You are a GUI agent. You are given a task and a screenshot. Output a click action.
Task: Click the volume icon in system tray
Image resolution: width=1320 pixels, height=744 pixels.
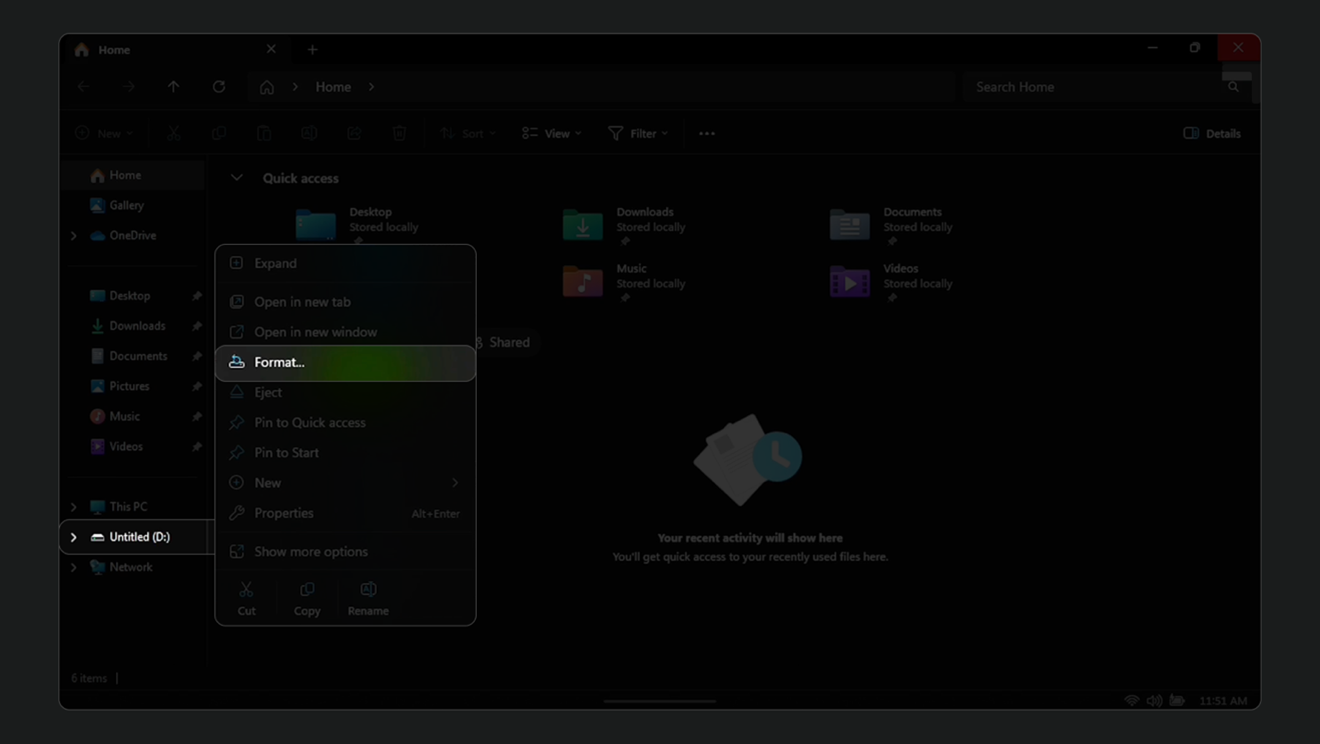click(1154, 701)
